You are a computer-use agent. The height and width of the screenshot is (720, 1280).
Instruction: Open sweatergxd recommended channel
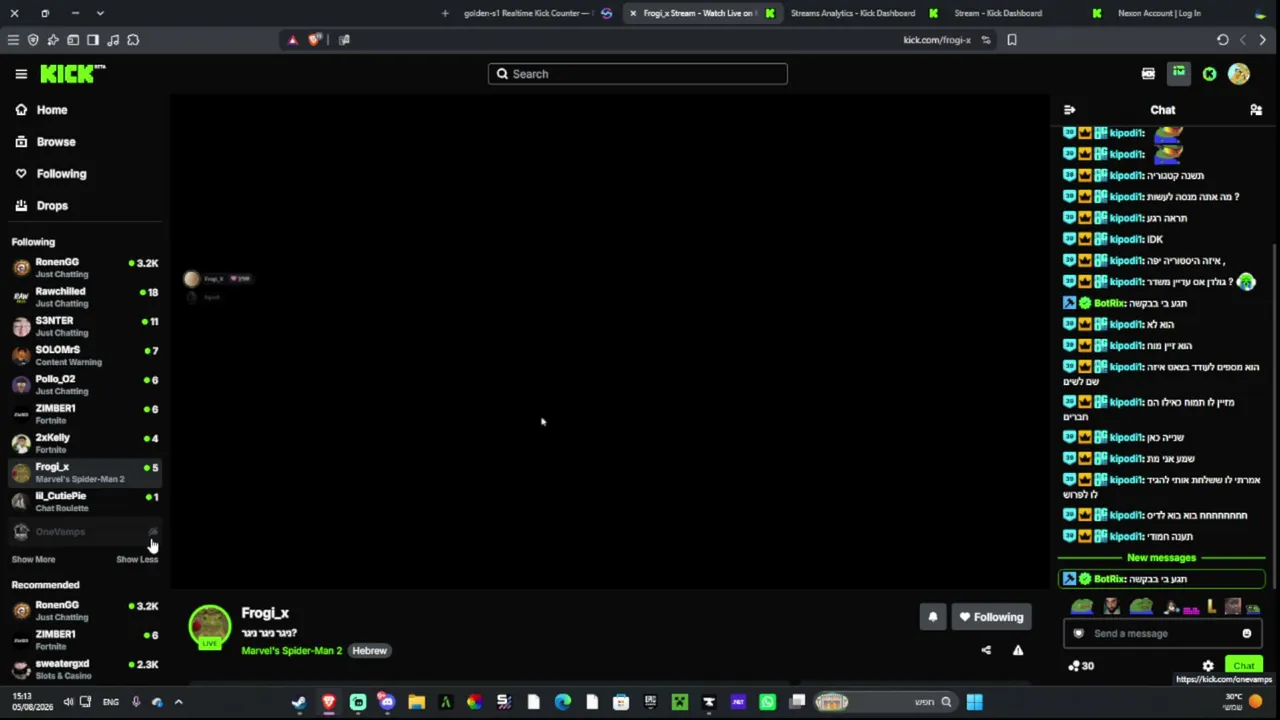tap(85, 669)
